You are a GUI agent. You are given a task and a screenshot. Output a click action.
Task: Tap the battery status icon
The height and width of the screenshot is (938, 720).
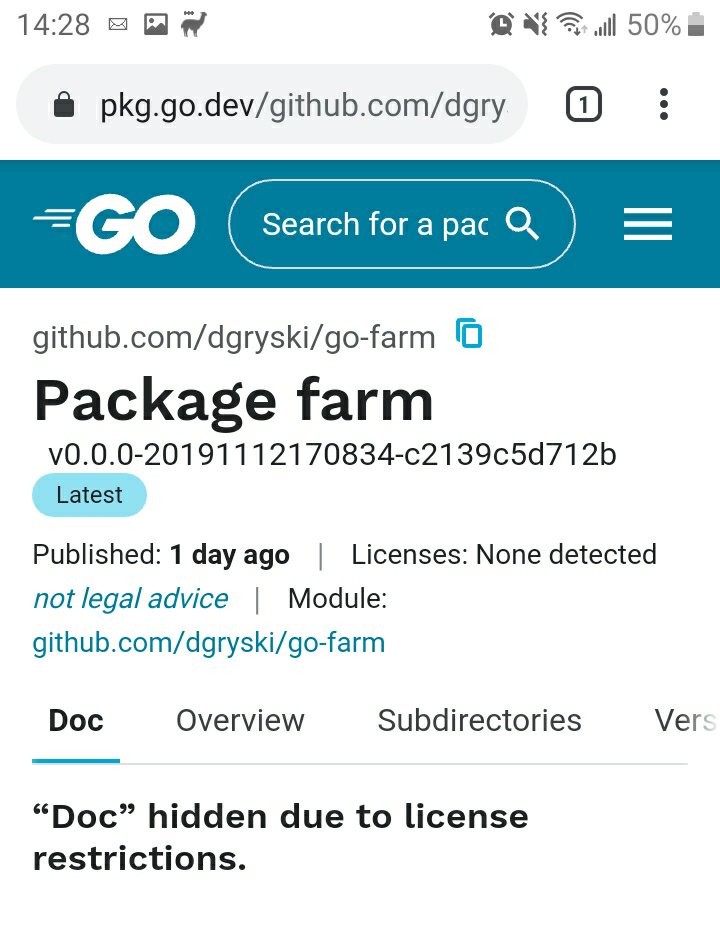tap(697, 25)
